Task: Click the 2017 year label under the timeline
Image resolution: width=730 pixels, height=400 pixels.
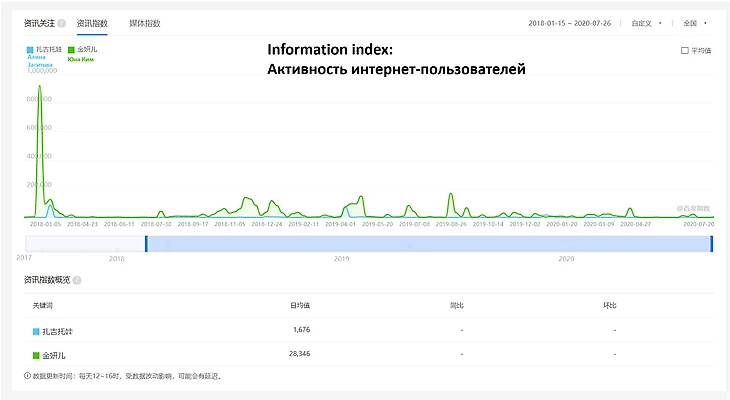Action: [x=24, y=258]
